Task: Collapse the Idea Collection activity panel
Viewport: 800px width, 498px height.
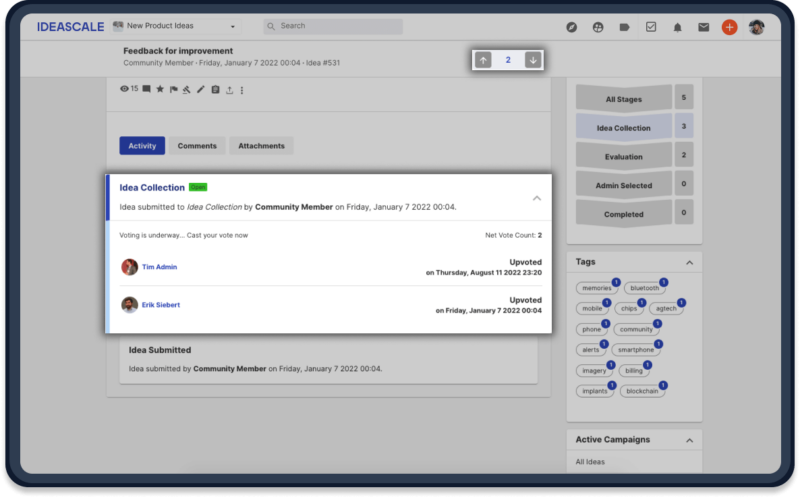Action: tap(536, 198)
